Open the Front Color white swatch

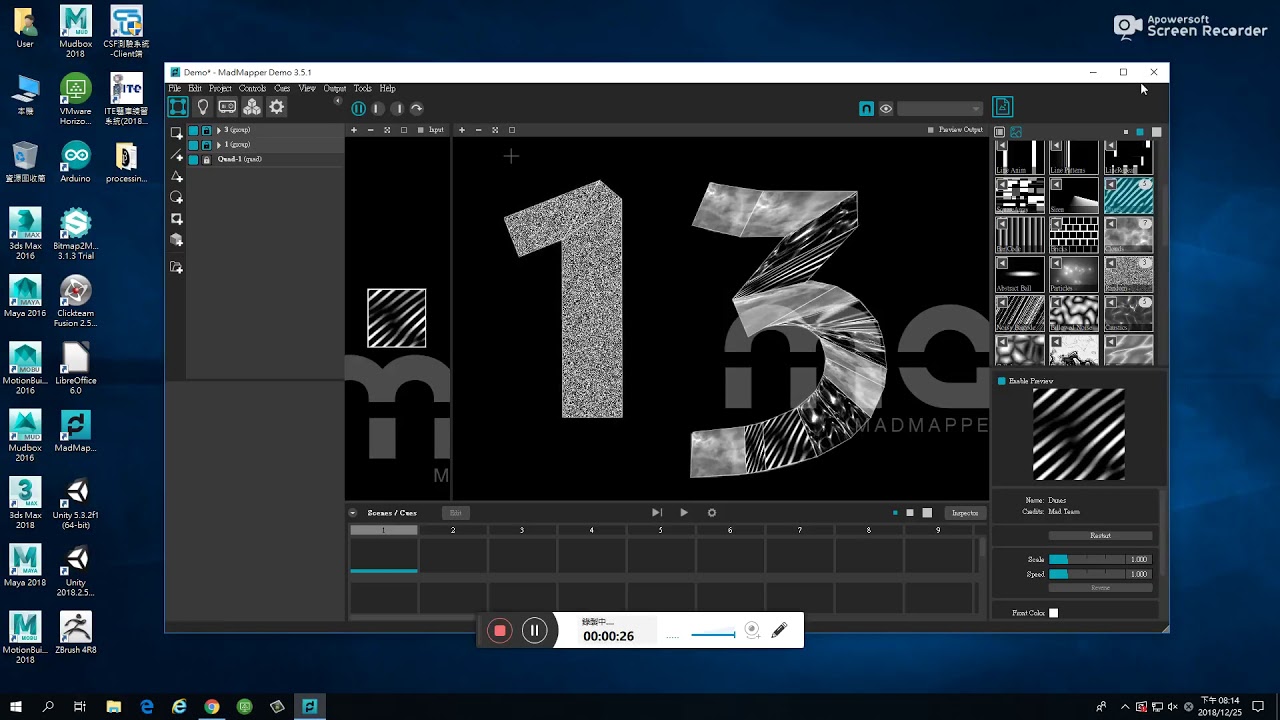pos(1053,613)
